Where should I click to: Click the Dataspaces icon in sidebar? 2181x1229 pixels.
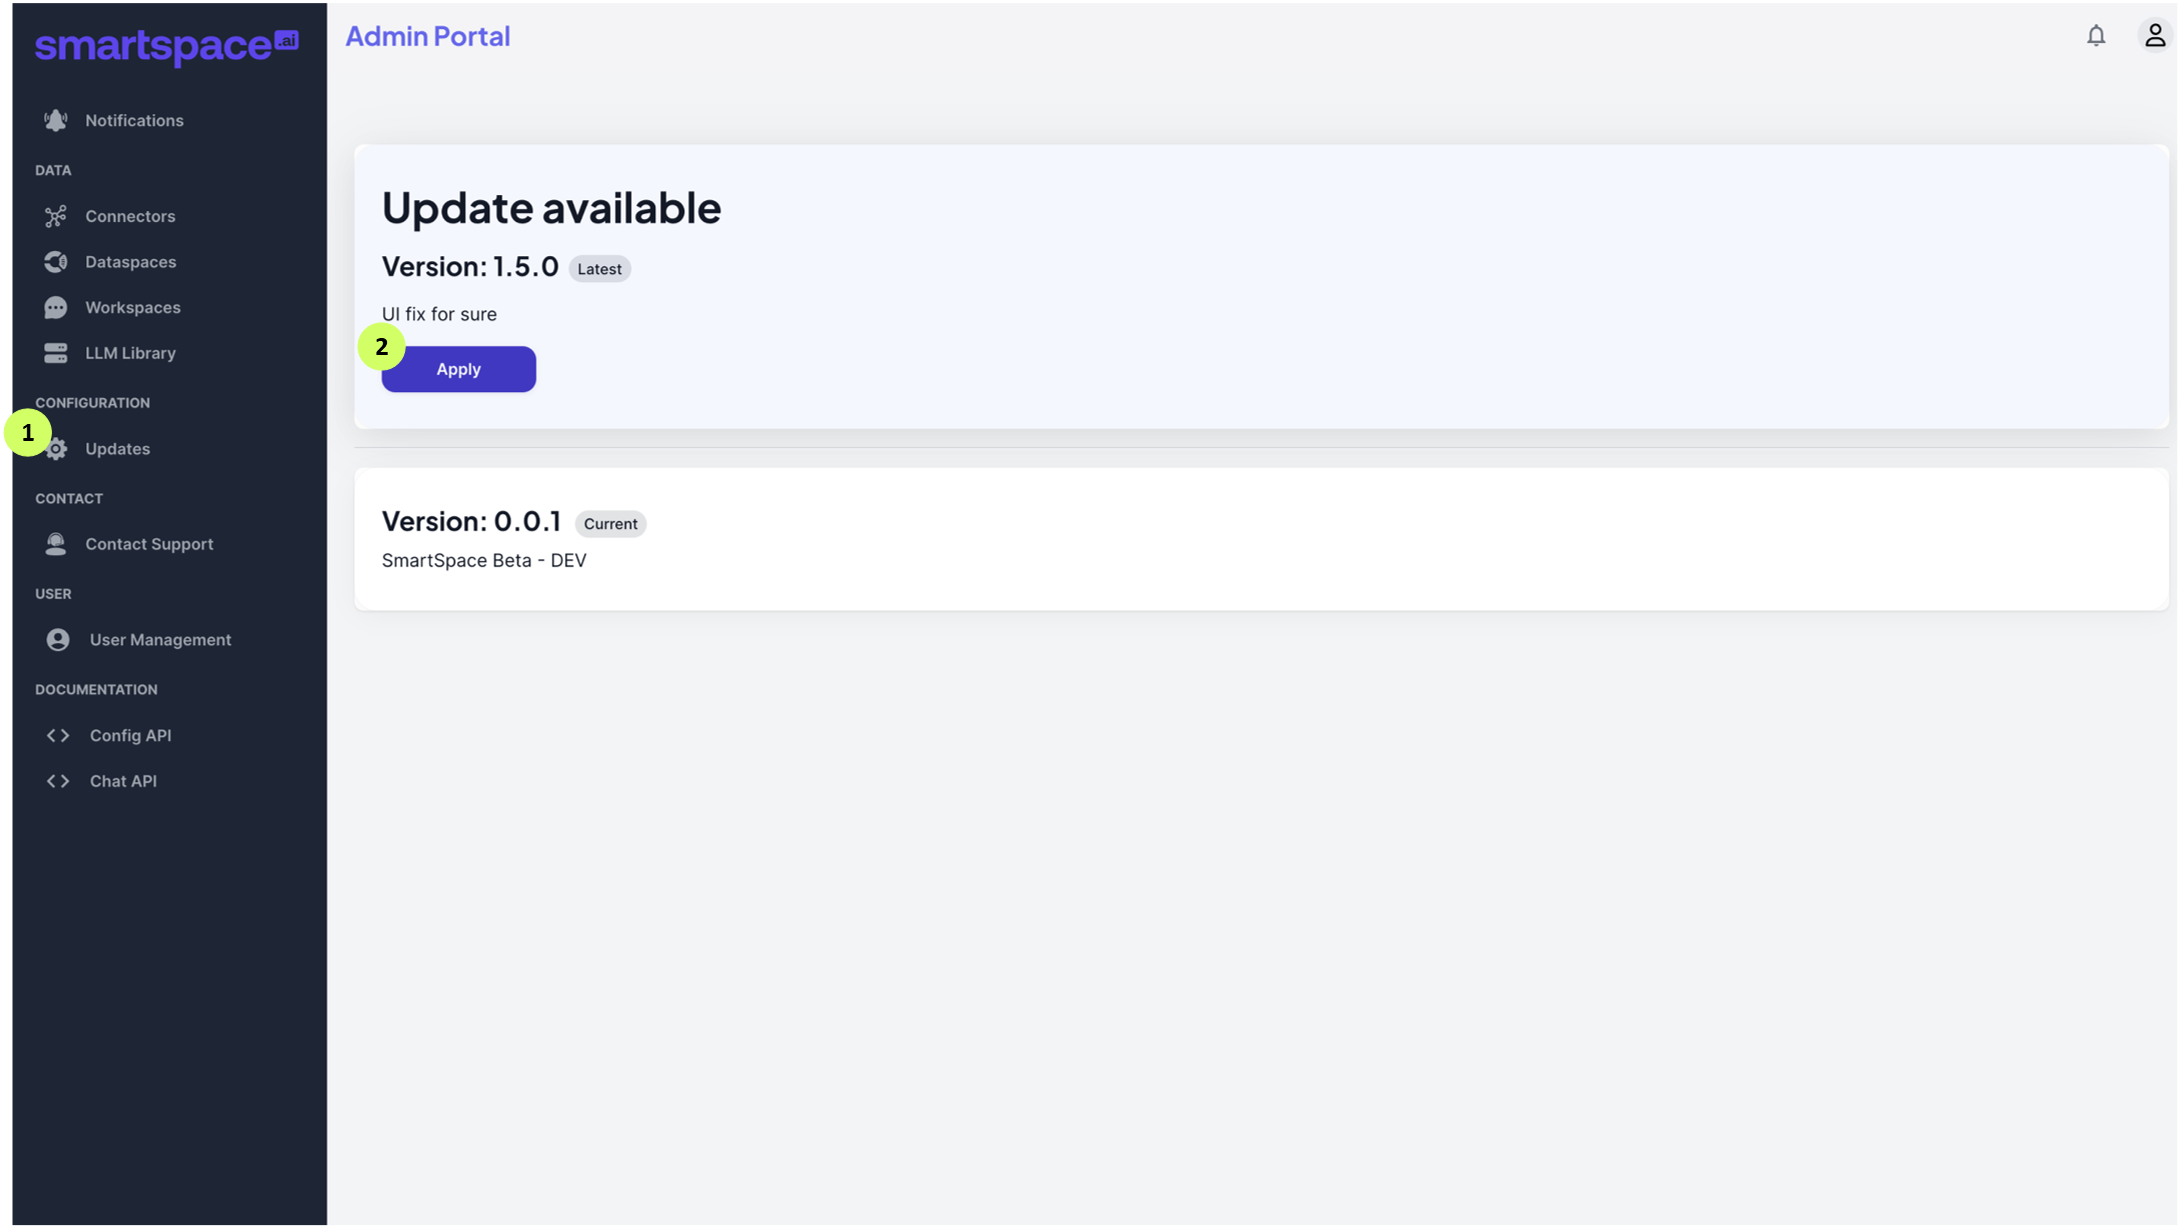(56, 262)
